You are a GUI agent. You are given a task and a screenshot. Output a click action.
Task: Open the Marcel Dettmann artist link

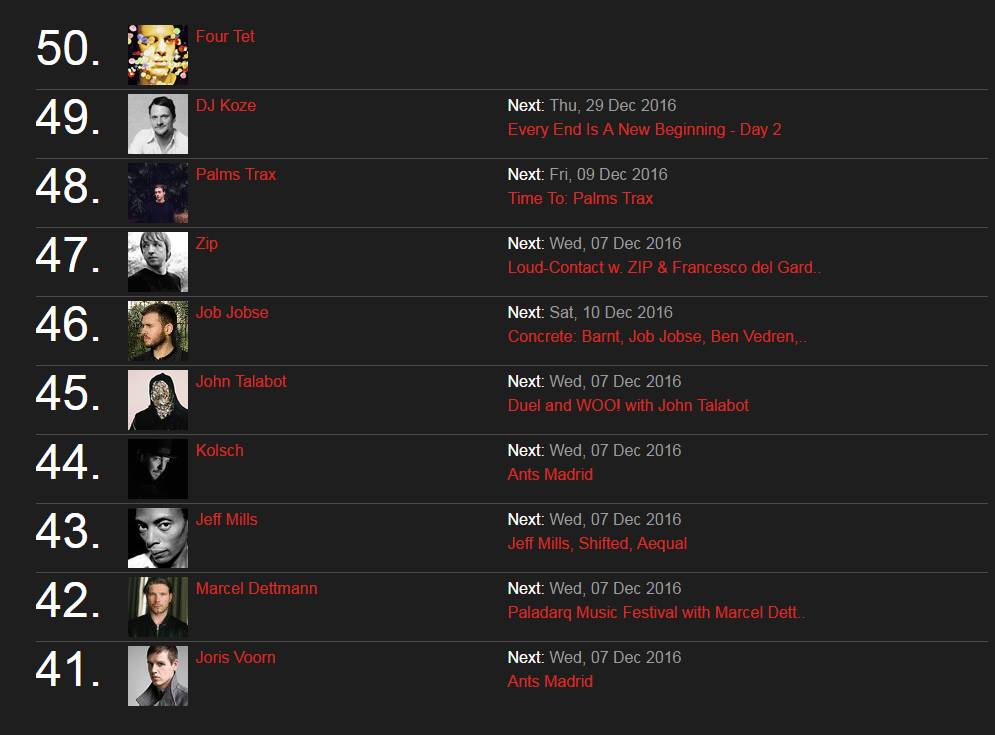click(256, 588)
